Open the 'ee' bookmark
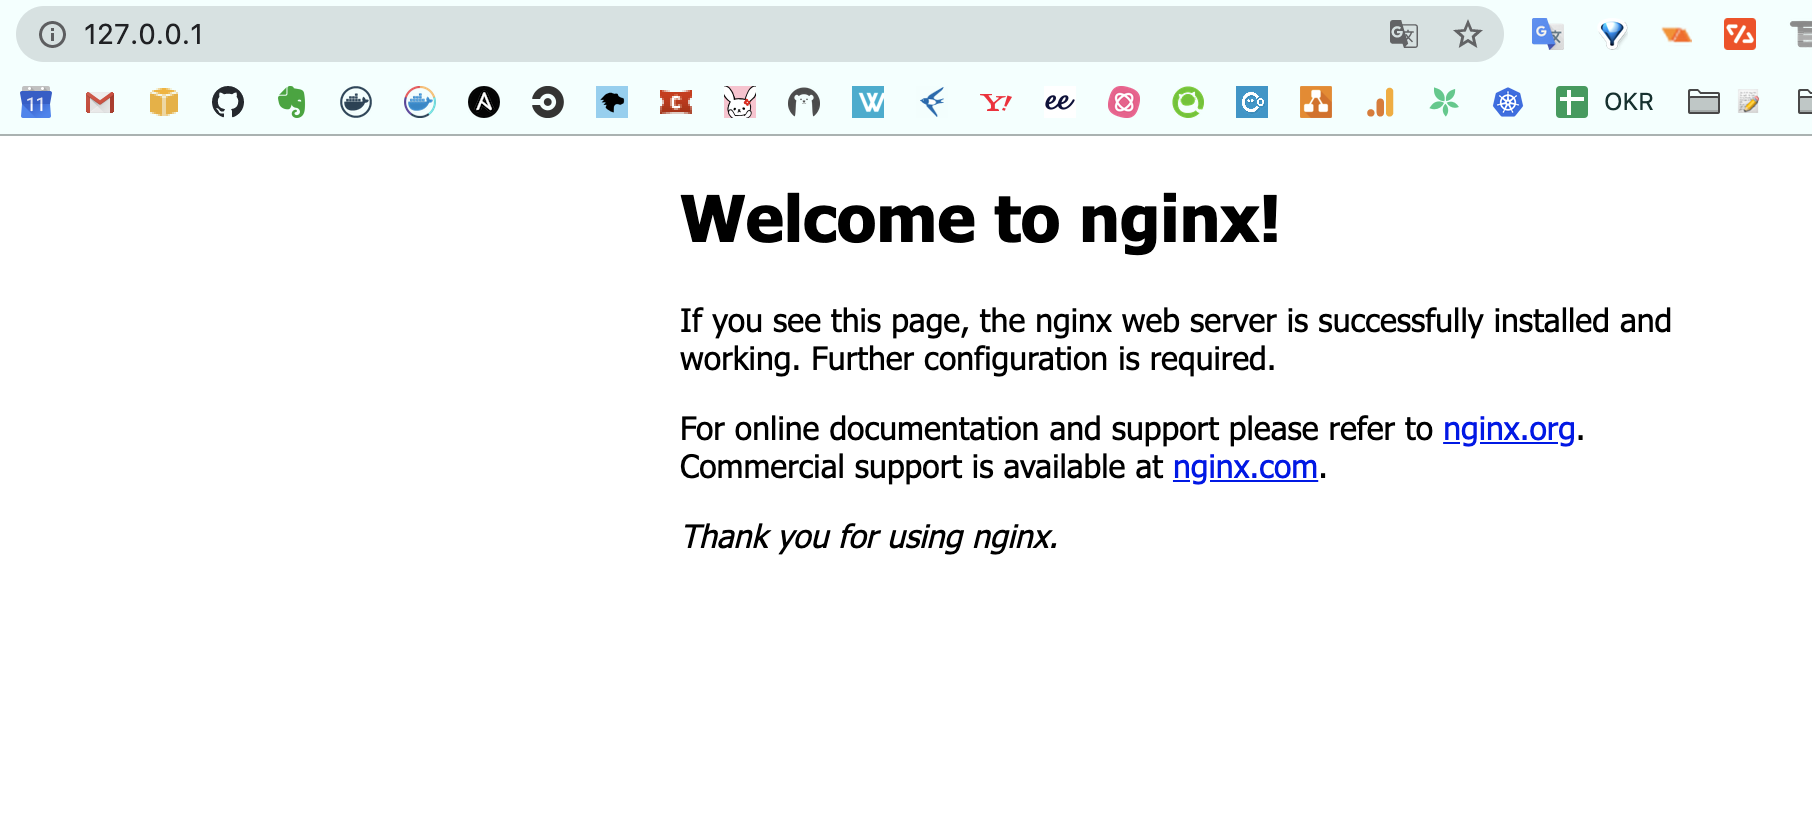The height and width of the screenshot is (838, 1812). (x=1060, y=102)
